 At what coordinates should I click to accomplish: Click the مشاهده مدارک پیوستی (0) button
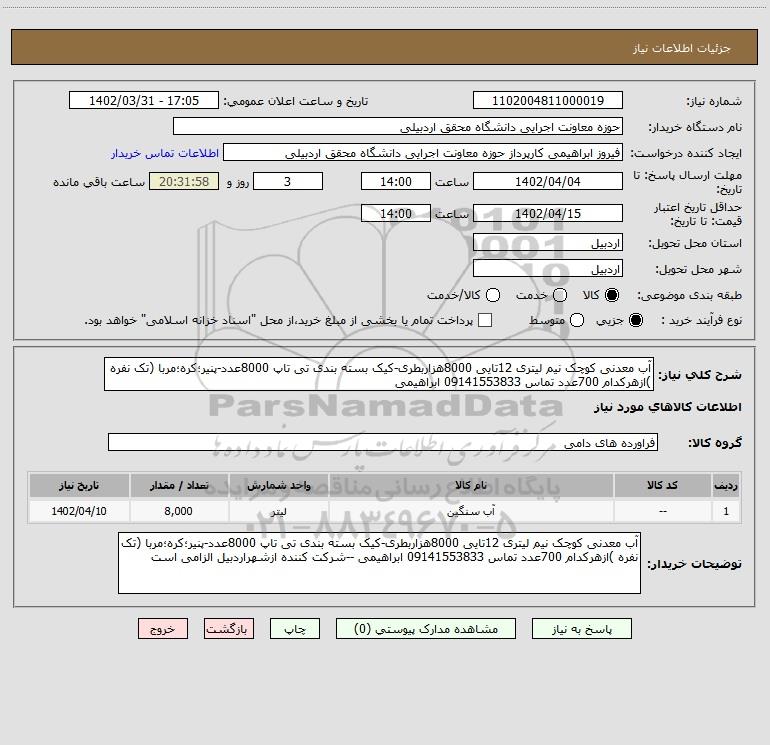426,629
